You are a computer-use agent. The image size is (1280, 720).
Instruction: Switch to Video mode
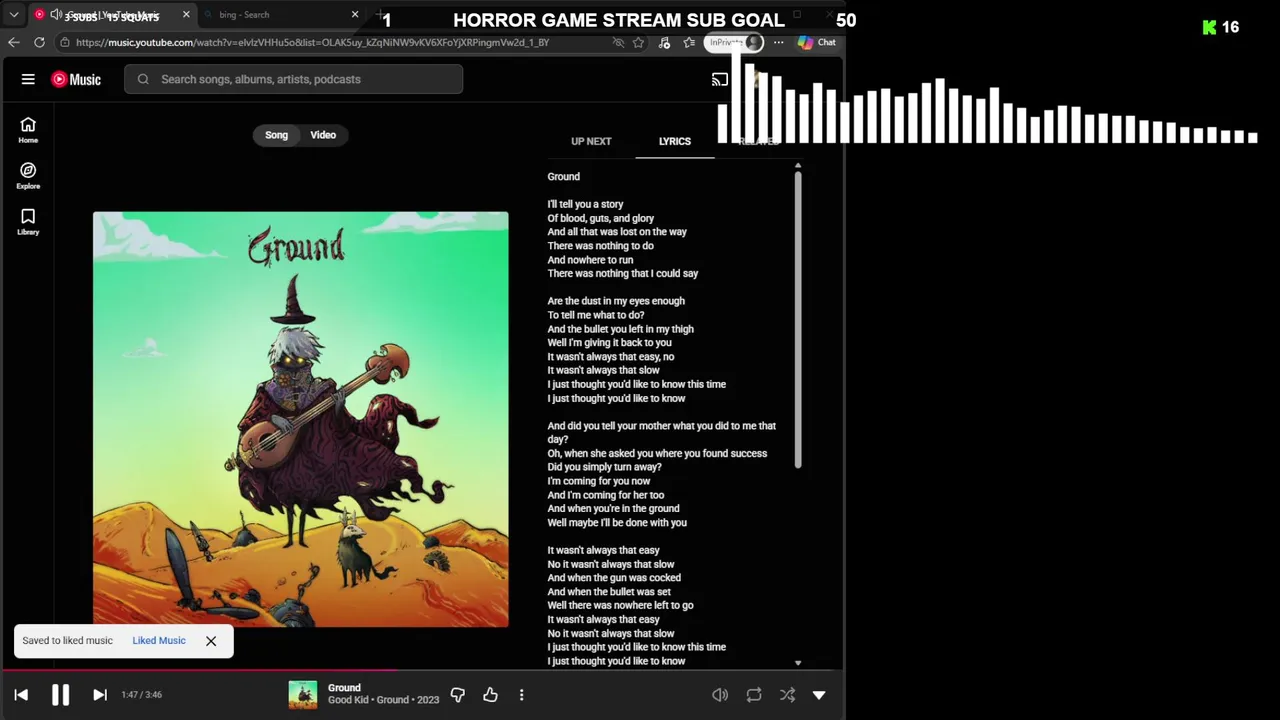pyautogui.click(x=323, y=135)
